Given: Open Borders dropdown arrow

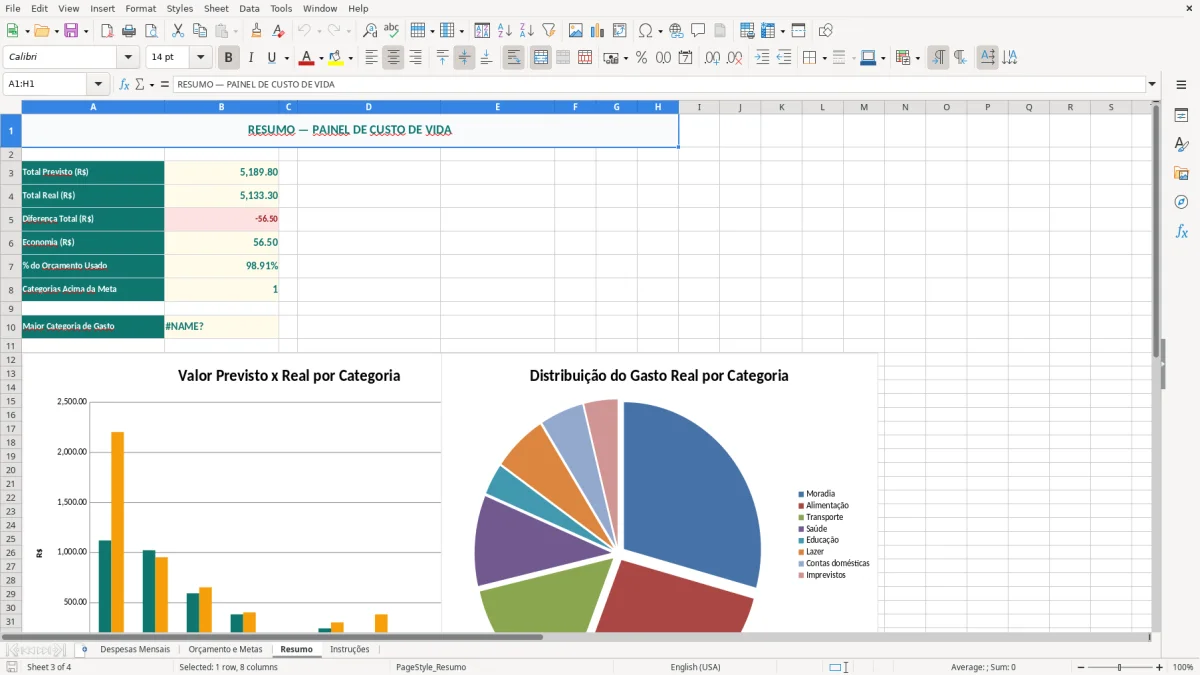Looking at the screenshot, I should pyautogui.click(x=824, y=58).
